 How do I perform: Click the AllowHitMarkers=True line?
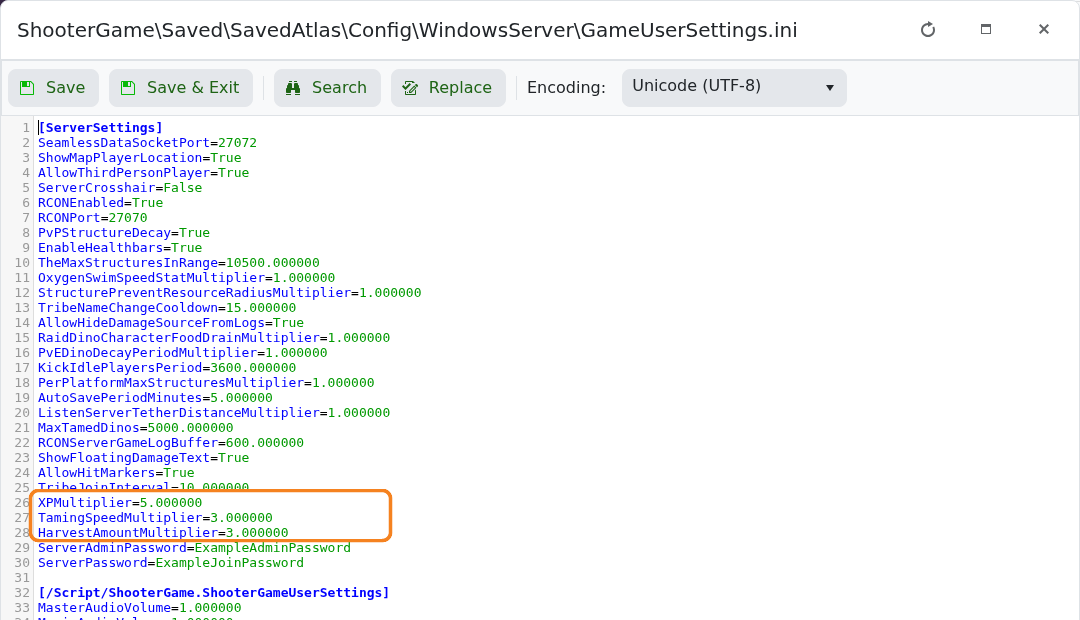(x=116, y=473)
